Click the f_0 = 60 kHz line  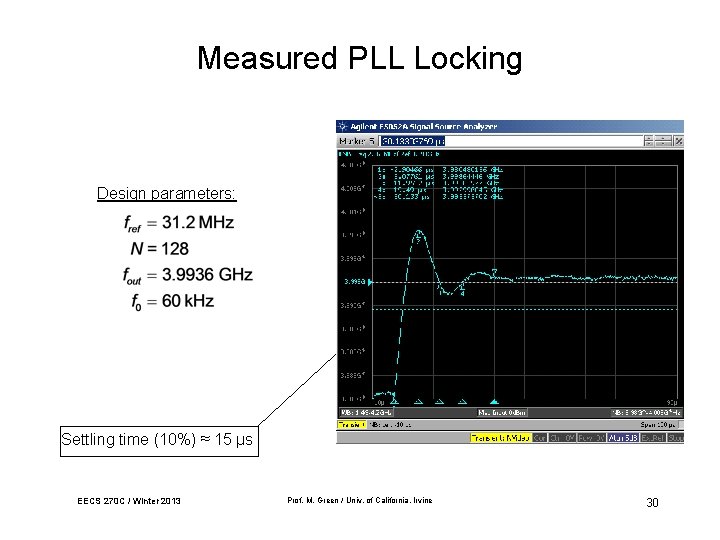pos(173,302)
